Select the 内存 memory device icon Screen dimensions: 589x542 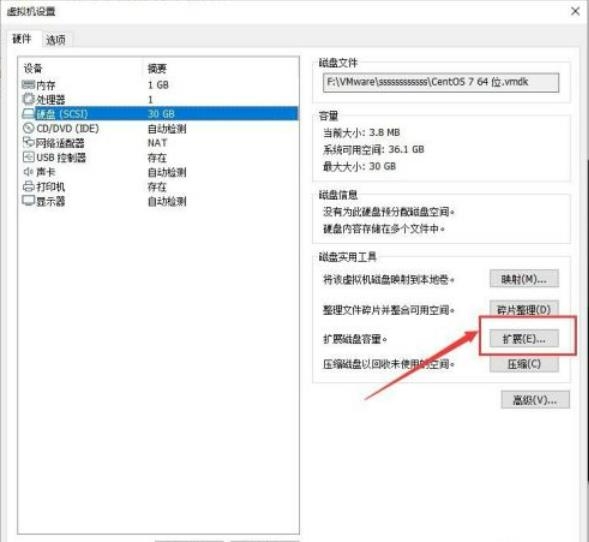29,85
